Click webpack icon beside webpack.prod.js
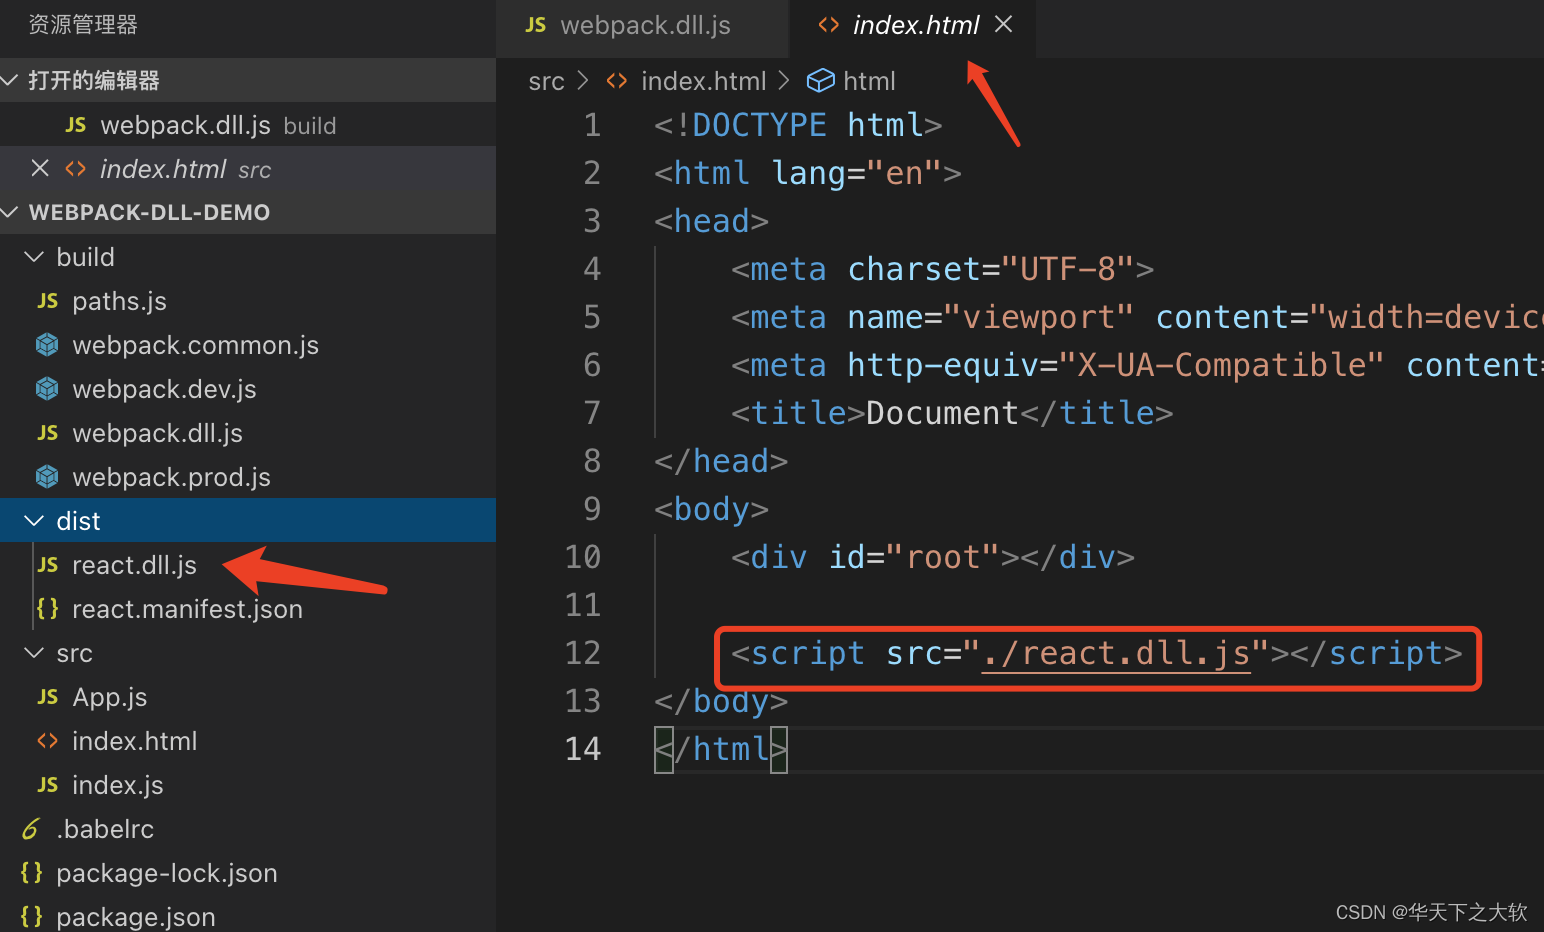This screenshot has width=1544, height=932. point(47,477)
